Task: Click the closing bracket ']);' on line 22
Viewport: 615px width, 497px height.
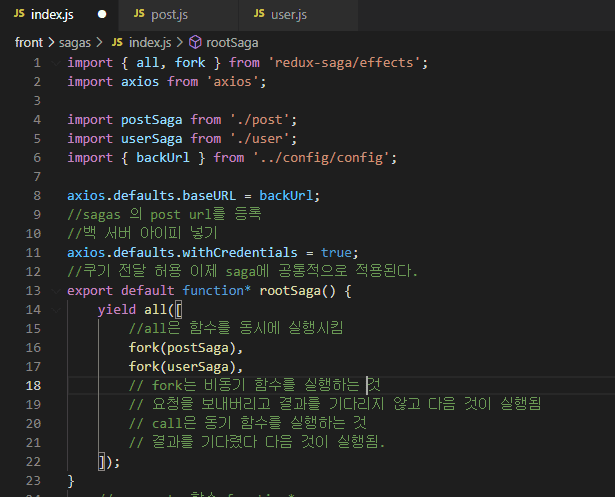Action: coord(109,462)
